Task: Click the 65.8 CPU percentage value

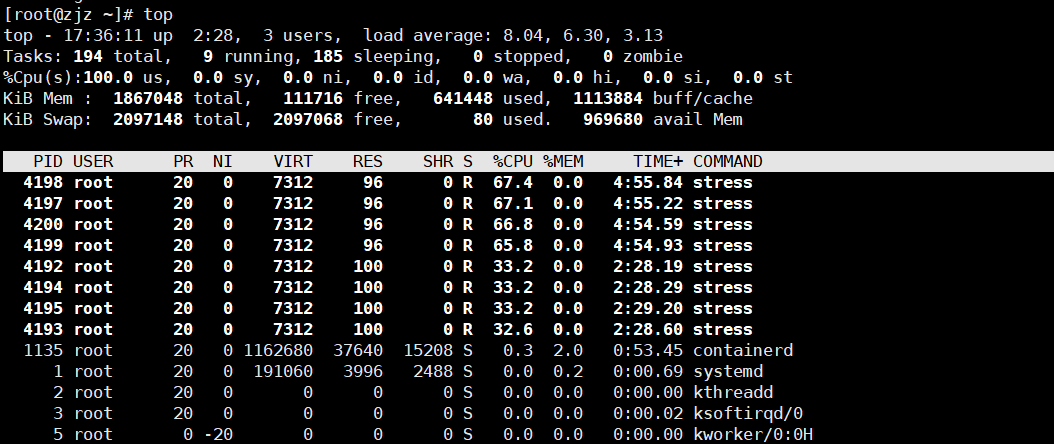Action: click(x=512, y=245)
